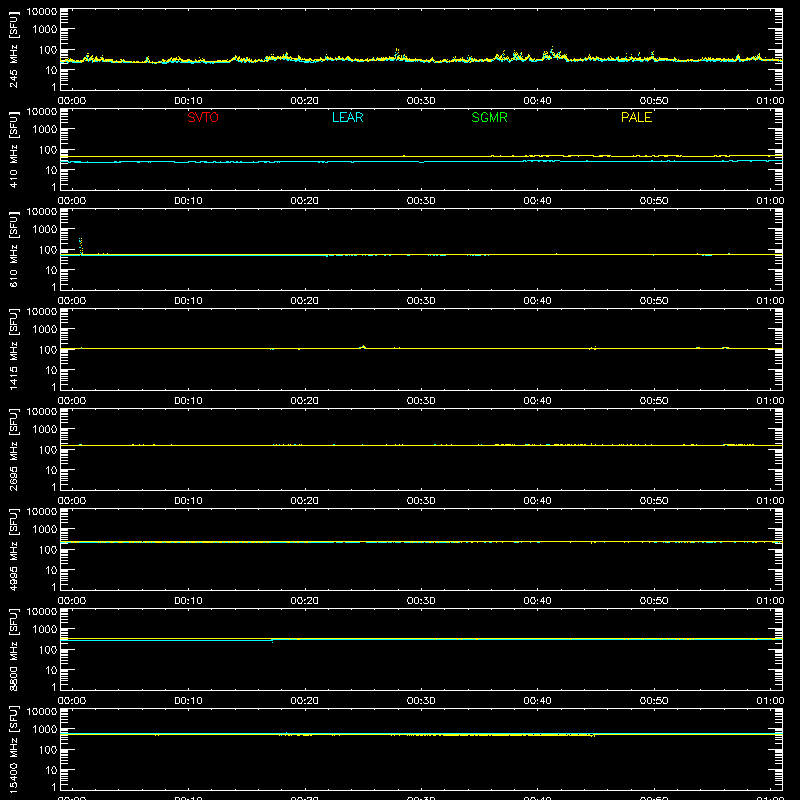This screenshot has height=800, width=800.
Task: Select the 15400 MHz [SFU] axis title
Action: point(13,749)
